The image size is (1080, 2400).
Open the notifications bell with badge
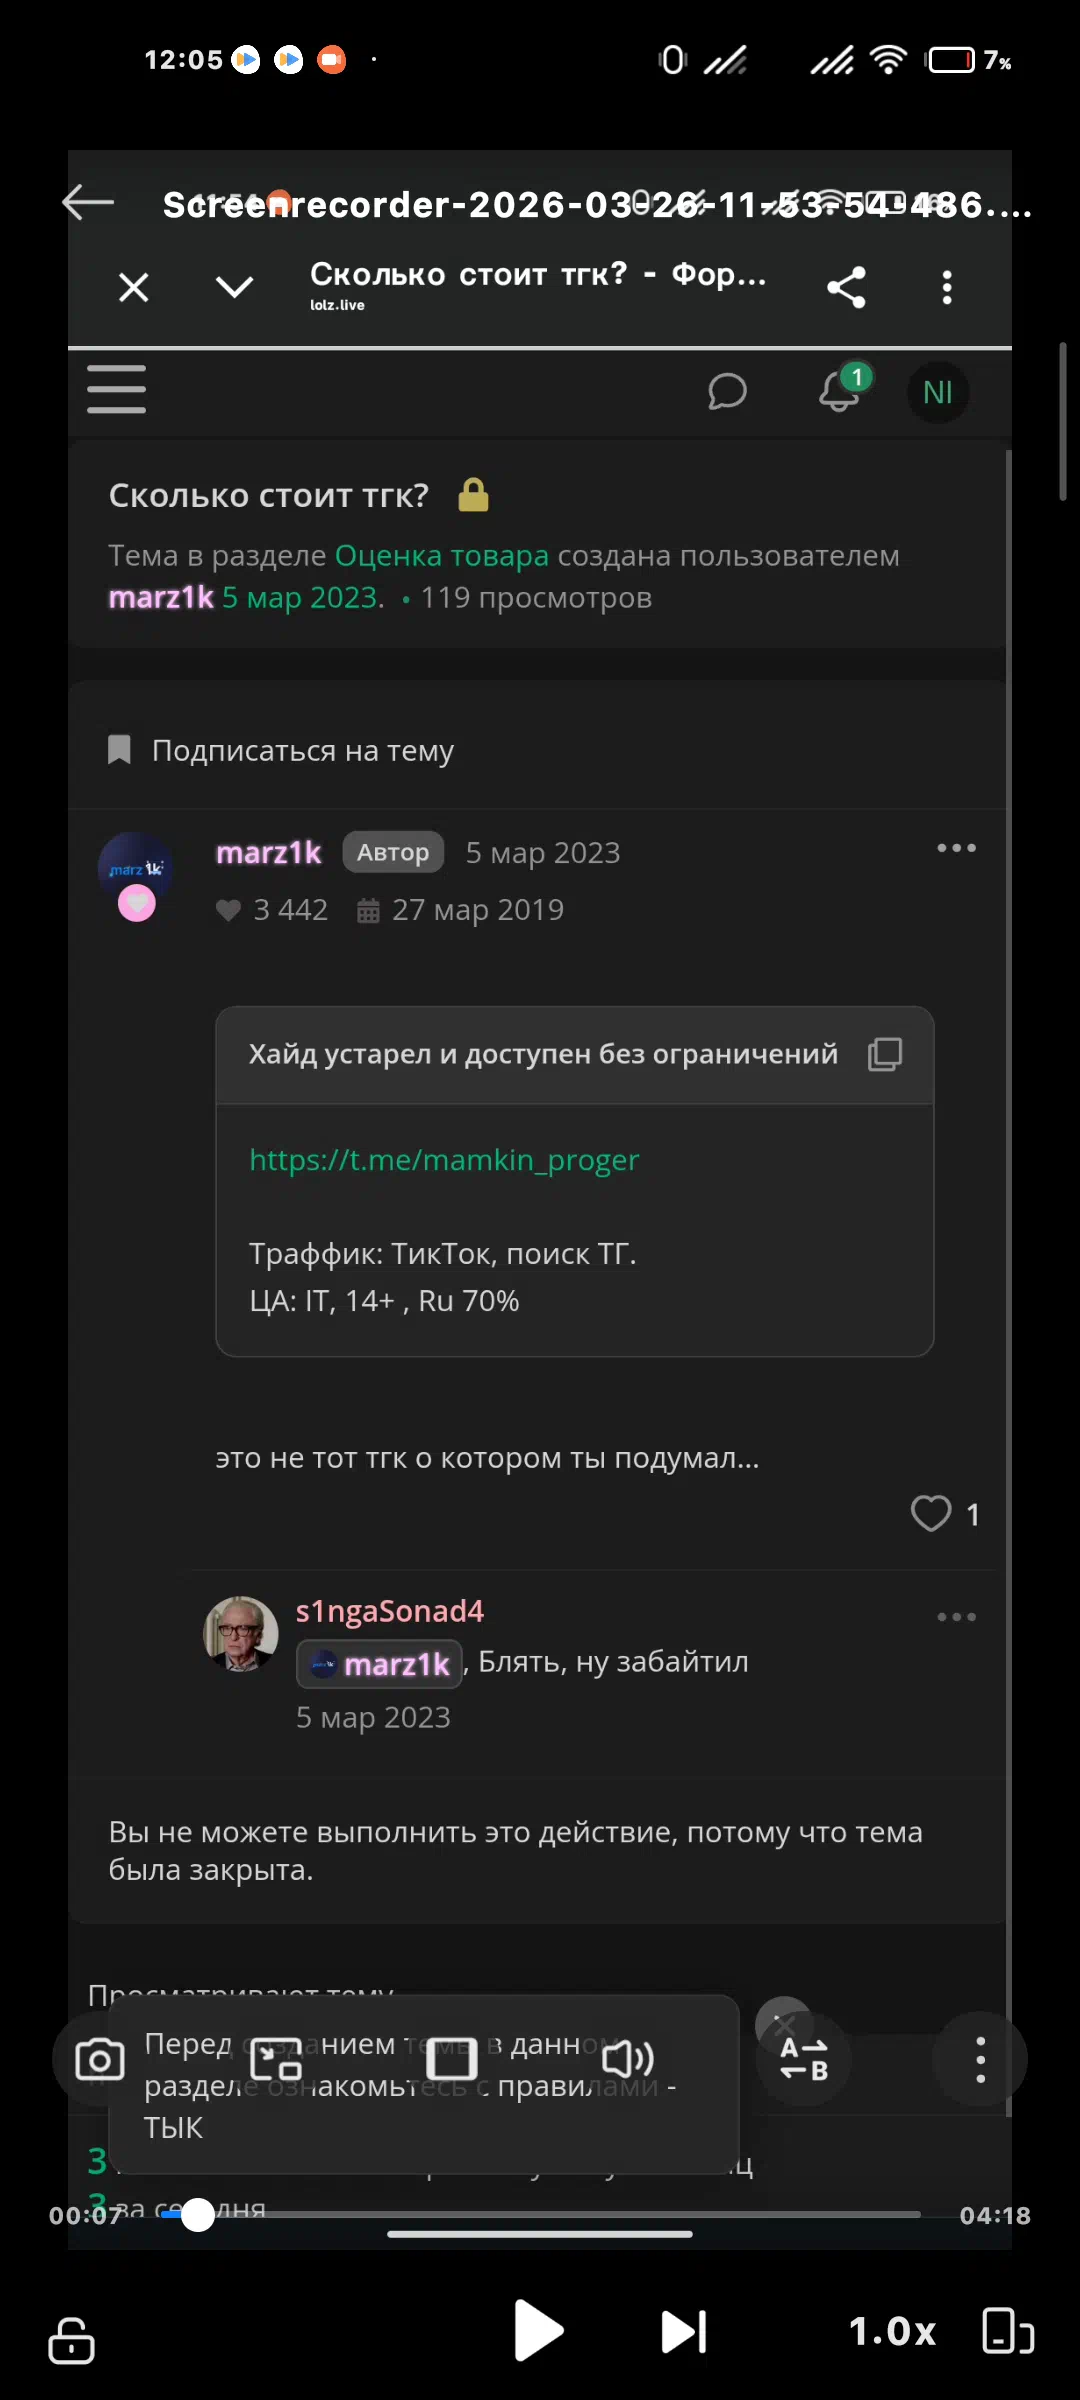tap(840, 391)
